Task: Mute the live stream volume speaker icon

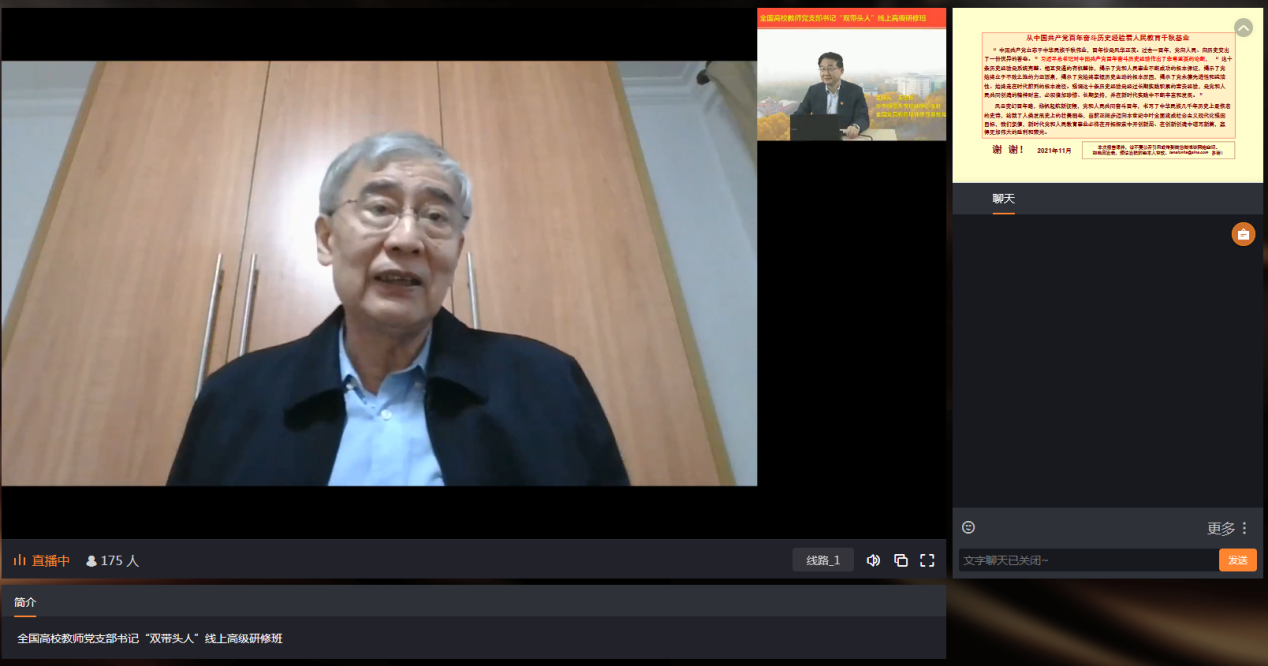Action: click(x=873, y=560)
